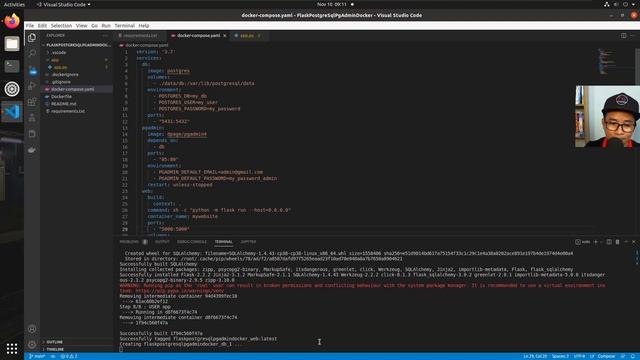Image resolution: width=640 pixels, height=360 pixels.
Task: Collapse the project root folder header
Action: click(x=77, y=45)
